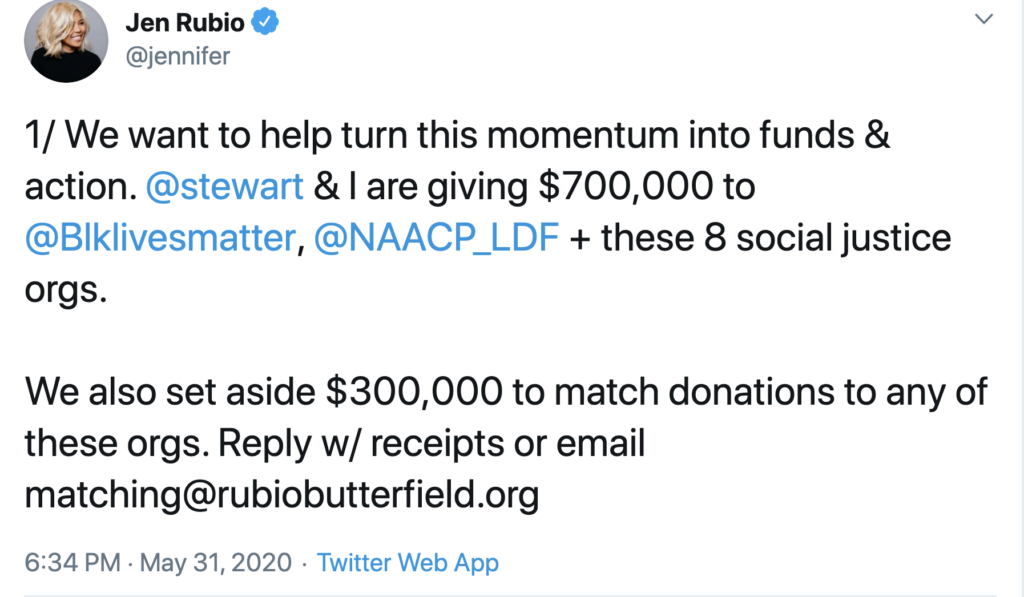The image size is (1024, 597).
Task: Click the $700,000 amount in tweet
Action: click(626, 186)
